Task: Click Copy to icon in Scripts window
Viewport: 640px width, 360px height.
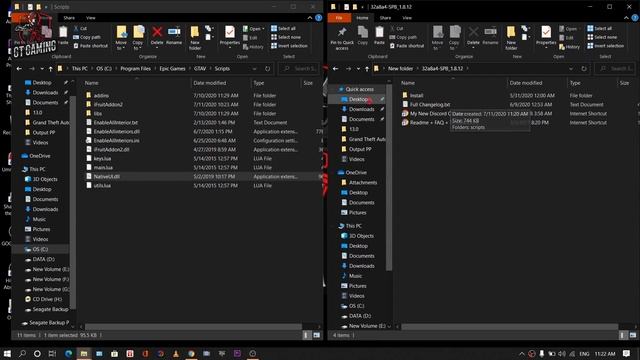Action: click(x=138, y=38)
